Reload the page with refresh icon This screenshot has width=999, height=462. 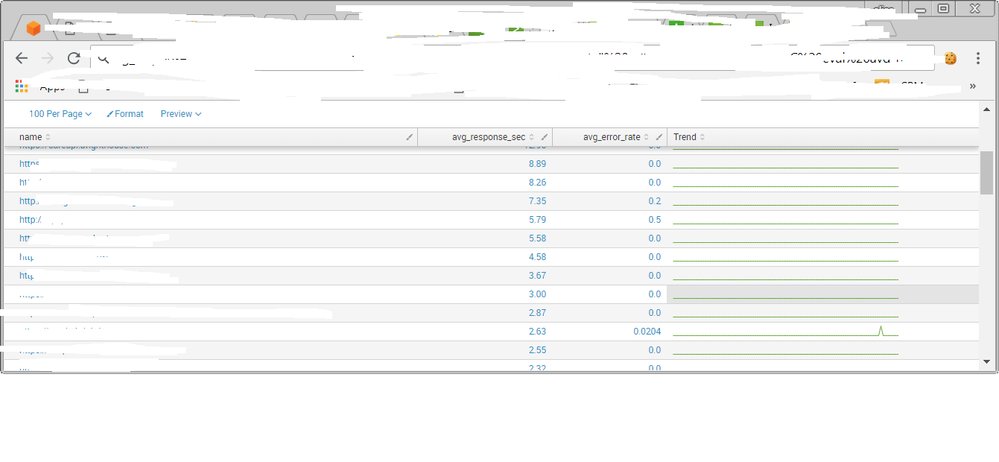pyautogui.click(x=73, y=59)
